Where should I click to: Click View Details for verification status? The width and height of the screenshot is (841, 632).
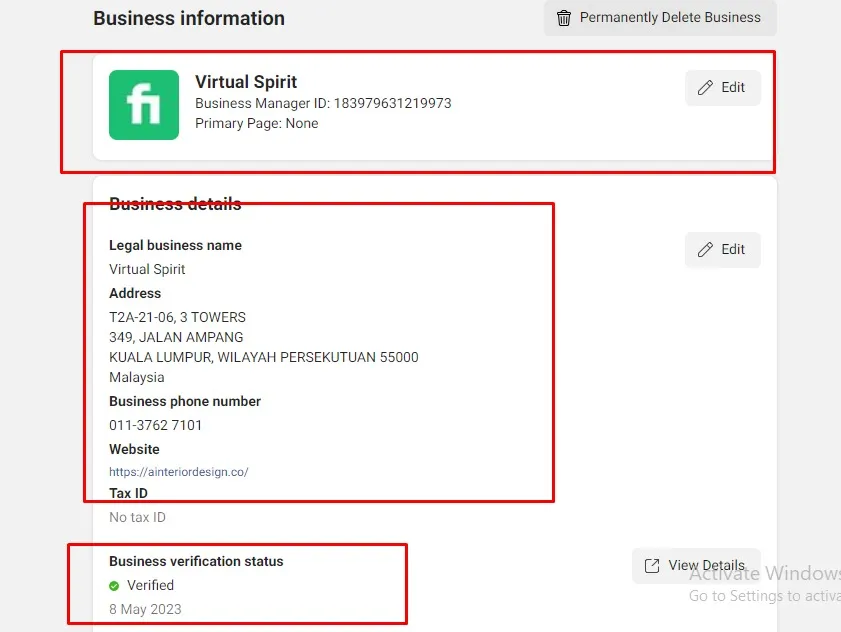(696, 565)
